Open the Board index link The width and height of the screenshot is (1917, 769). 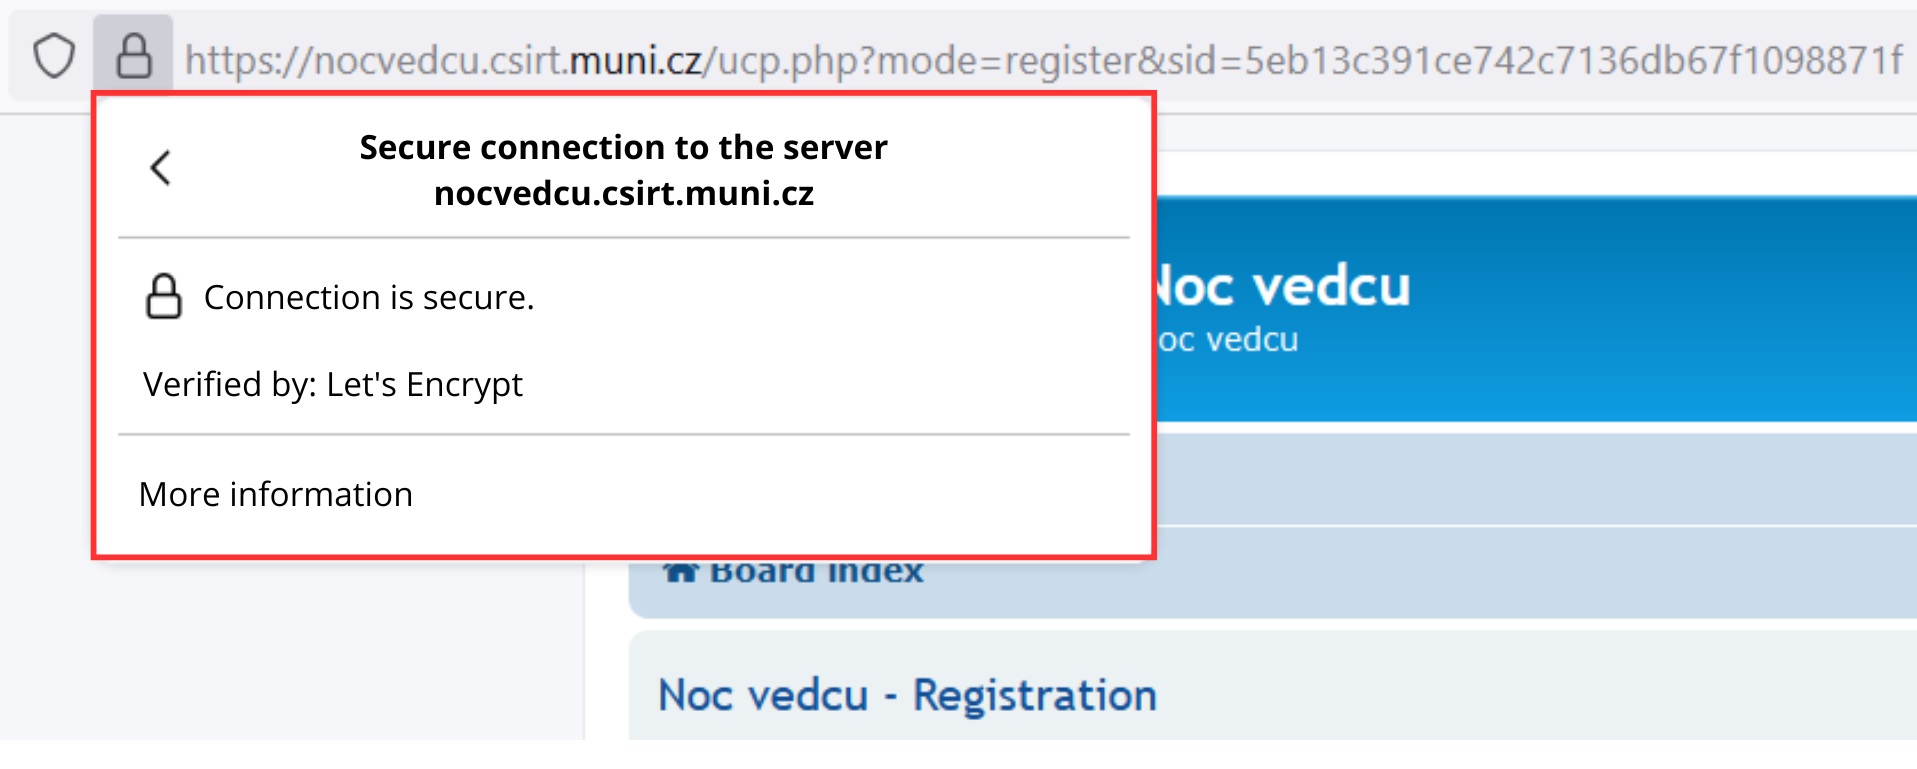pos(816,573)
